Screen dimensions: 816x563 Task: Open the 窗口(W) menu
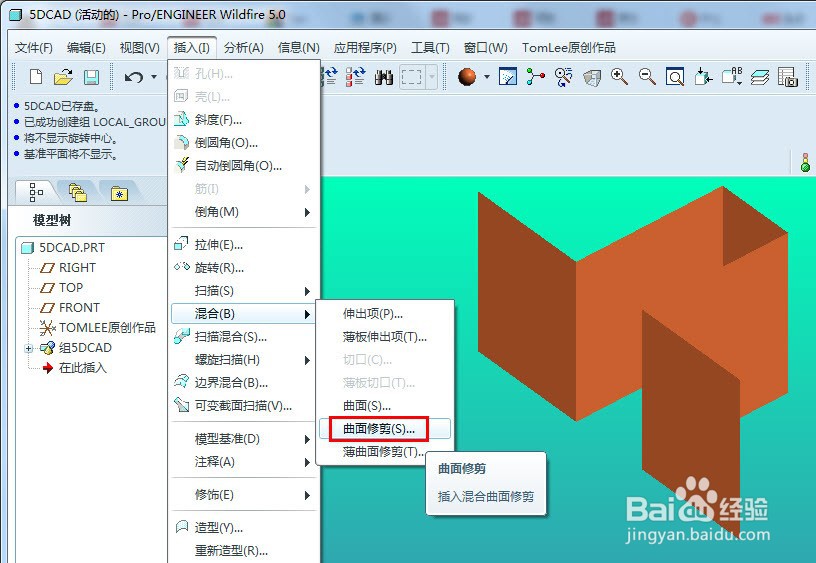[x=486, y=48]
